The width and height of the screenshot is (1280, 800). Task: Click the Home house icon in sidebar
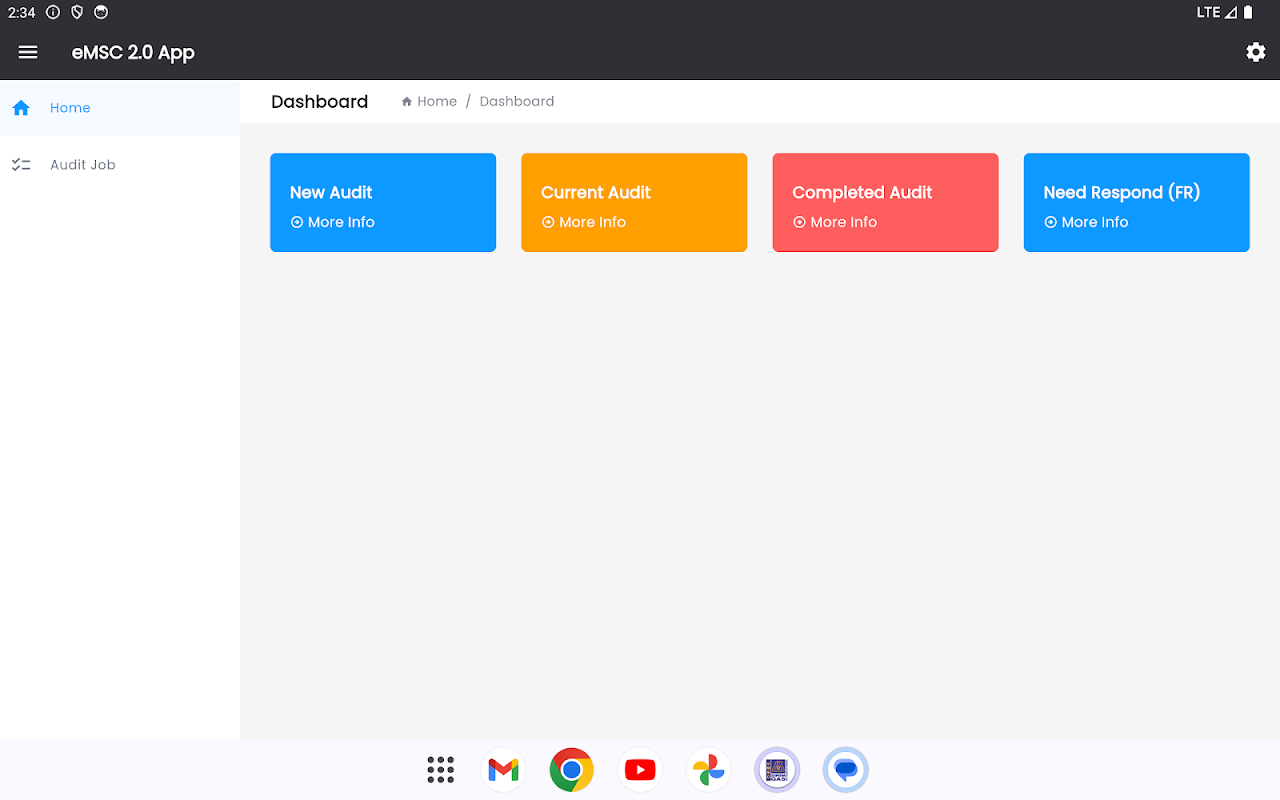(x=21, y=108)
